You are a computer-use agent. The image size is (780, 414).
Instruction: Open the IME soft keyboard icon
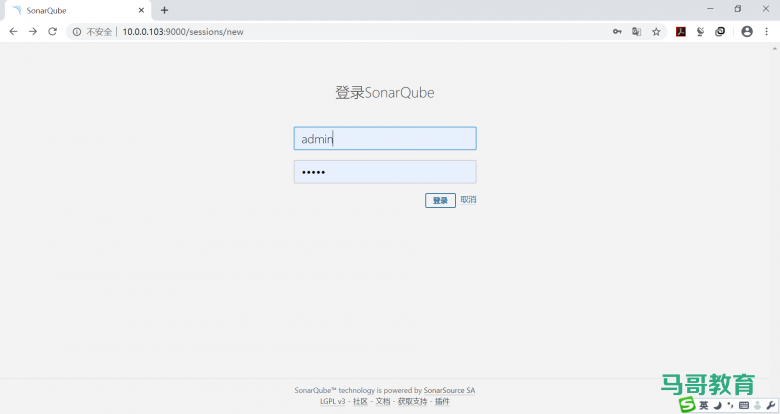pyautogui.click(x=744, y=405)
